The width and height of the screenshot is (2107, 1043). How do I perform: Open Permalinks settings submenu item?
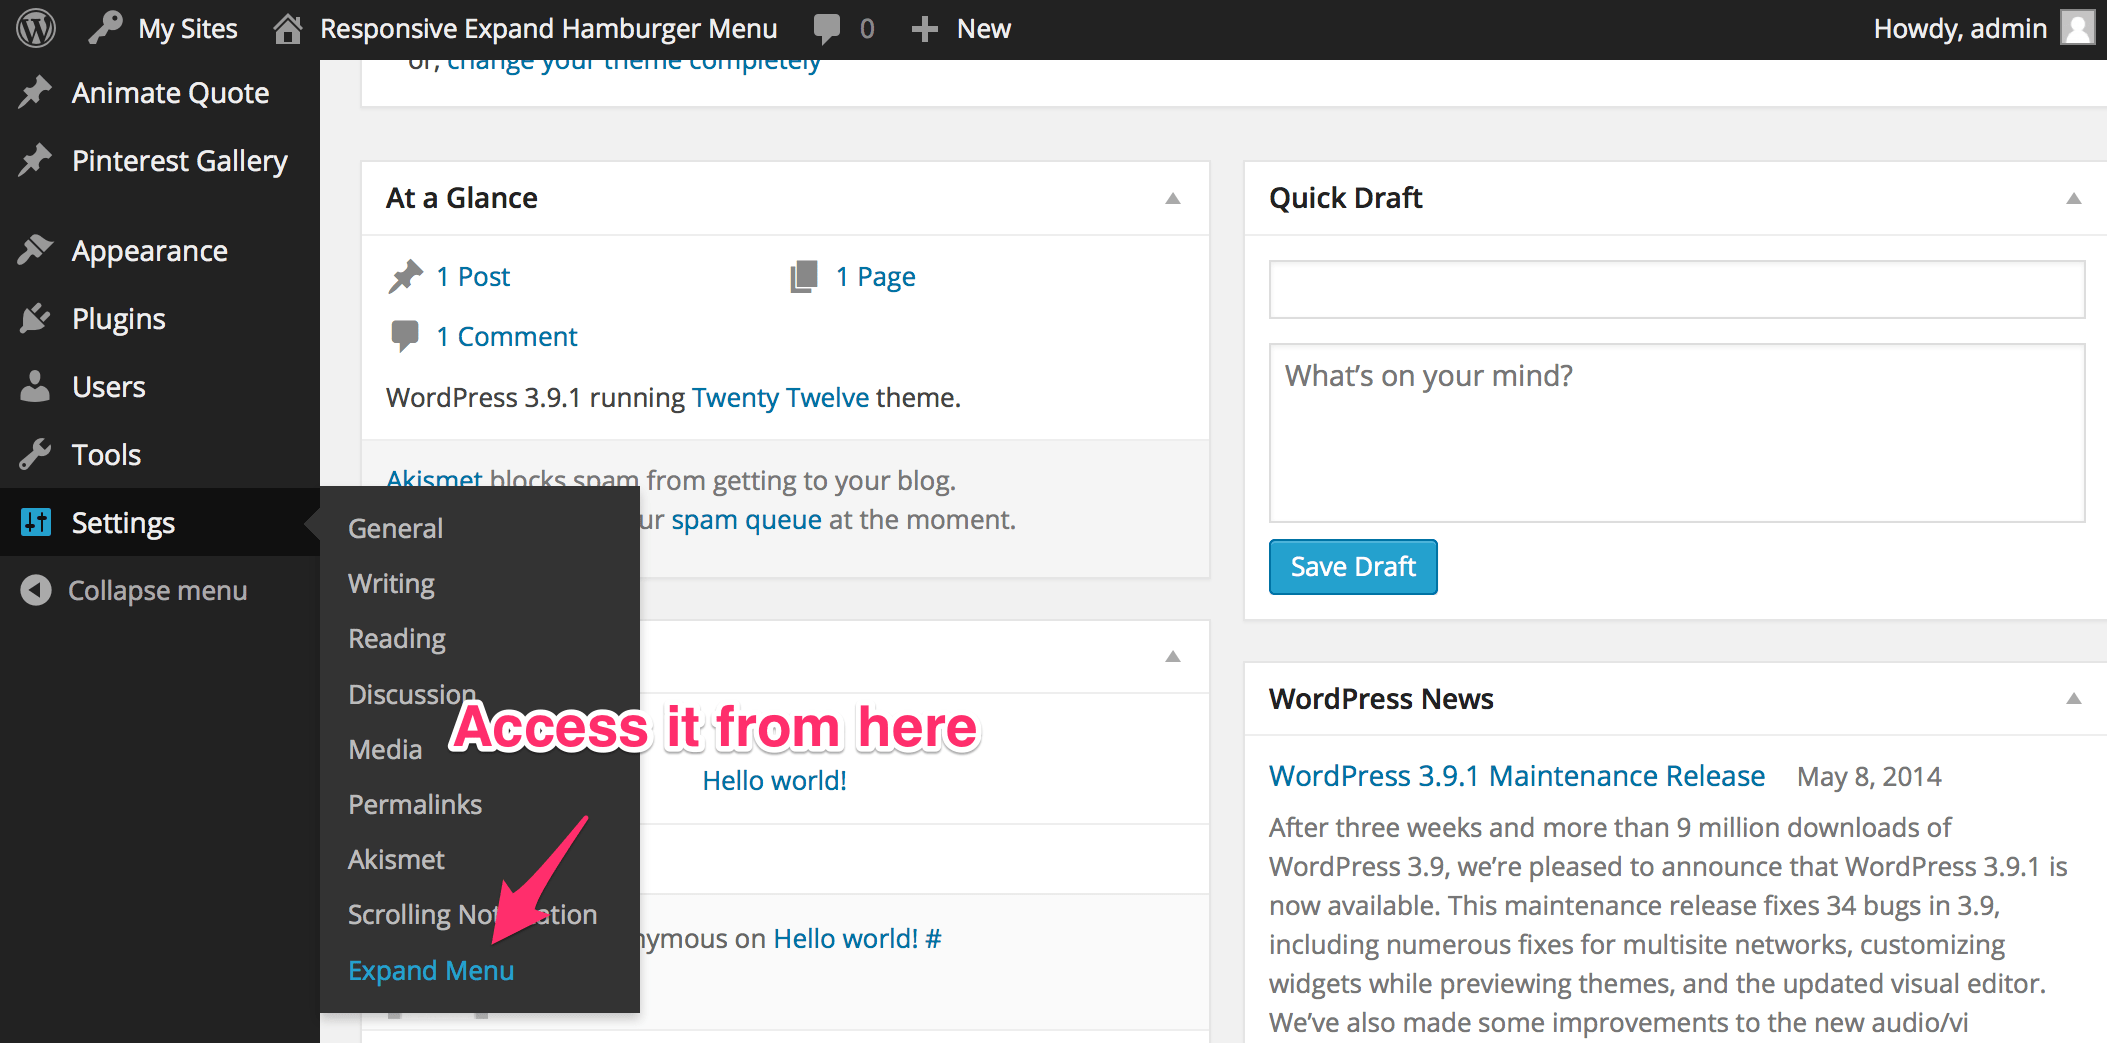click(x=415, y=804)
